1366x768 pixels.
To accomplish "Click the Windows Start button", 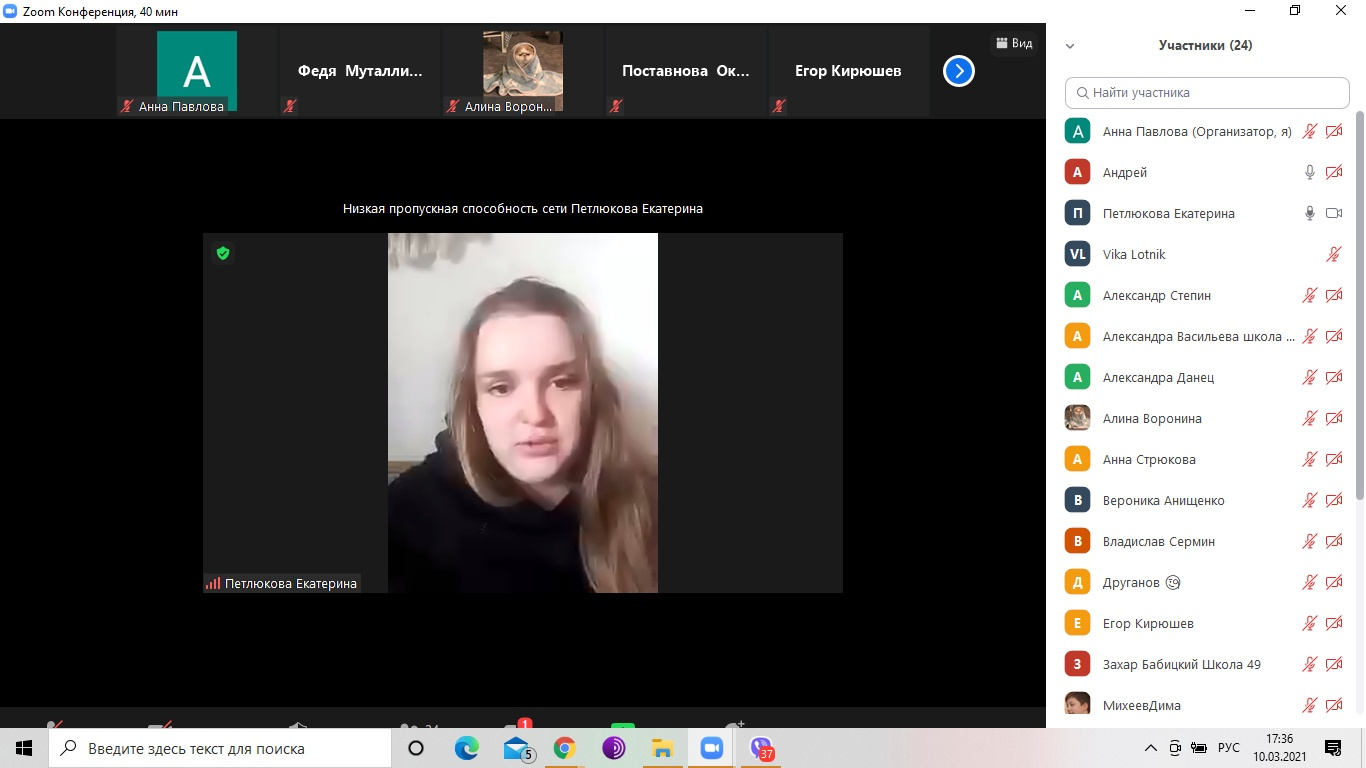I will pyautogui.click(x=24, y=748).
